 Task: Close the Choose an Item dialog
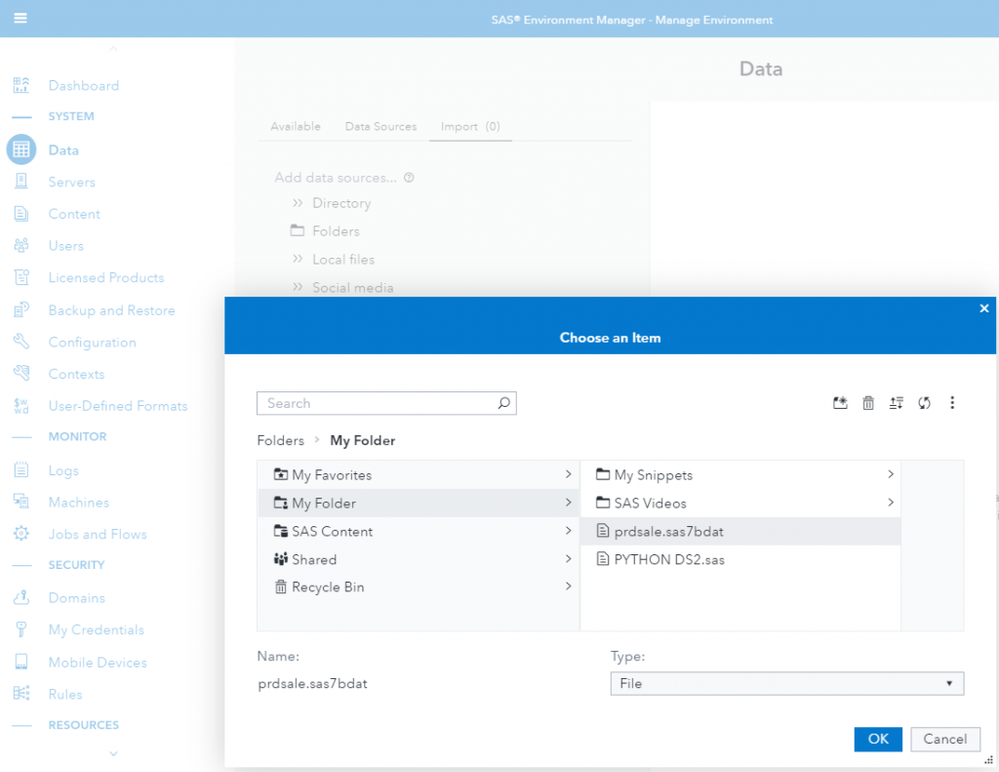984,308
